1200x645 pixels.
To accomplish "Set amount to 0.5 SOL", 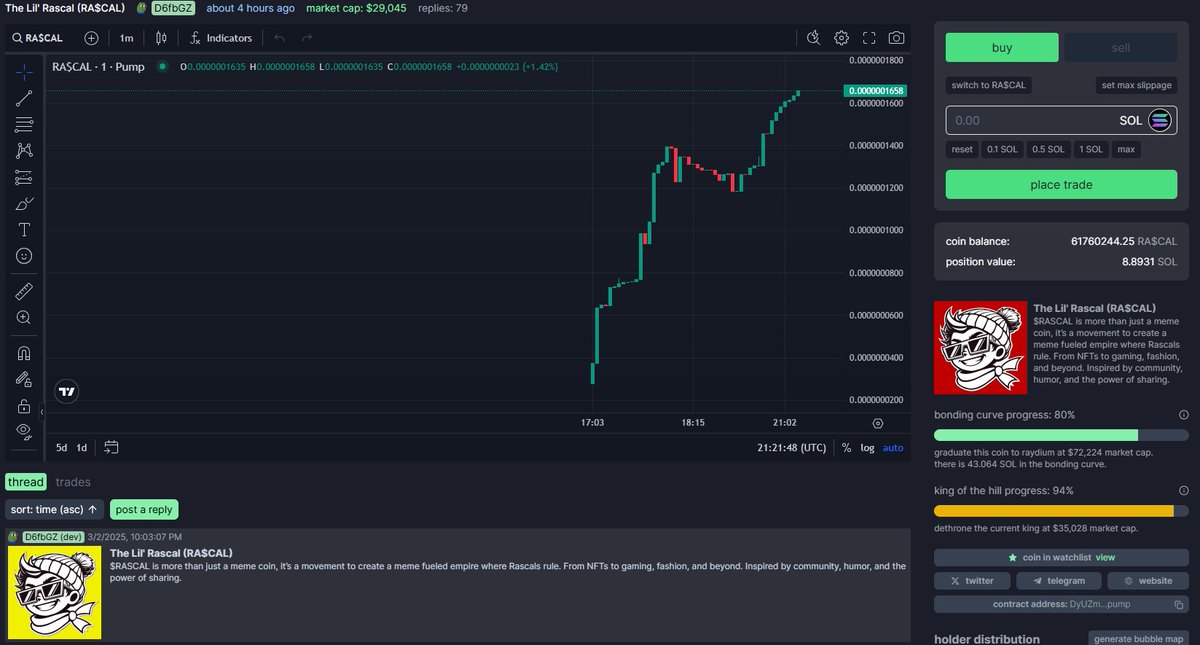I will click(x=1048, y=149).
